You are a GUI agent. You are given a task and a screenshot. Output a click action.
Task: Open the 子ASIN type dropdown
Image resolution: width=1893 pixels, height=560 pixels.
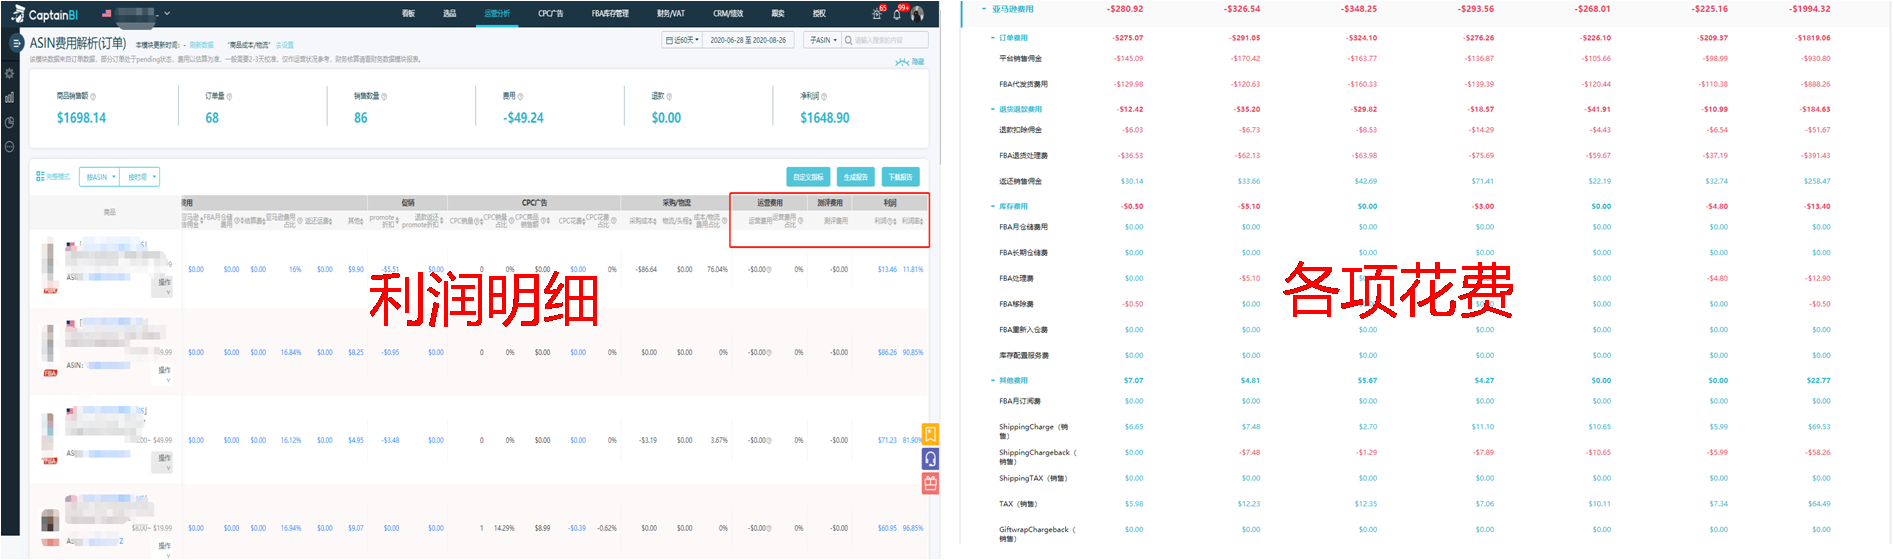[x=822, y=40]
